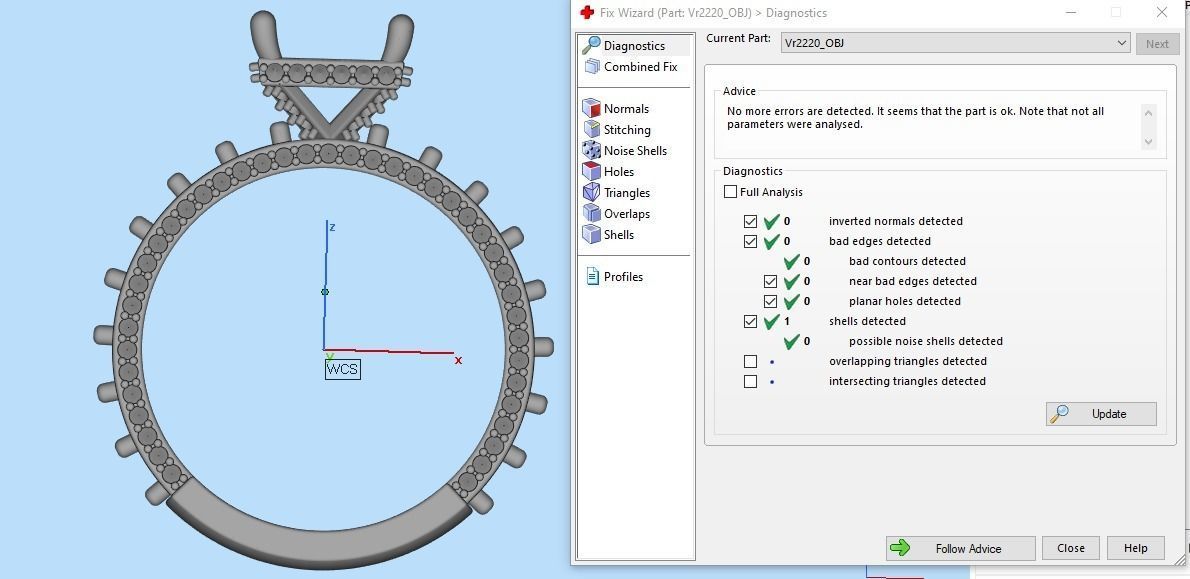The image size is (1190, 579).
Task: Open the Current Part dropdown
Action: [x=955, y=43]
